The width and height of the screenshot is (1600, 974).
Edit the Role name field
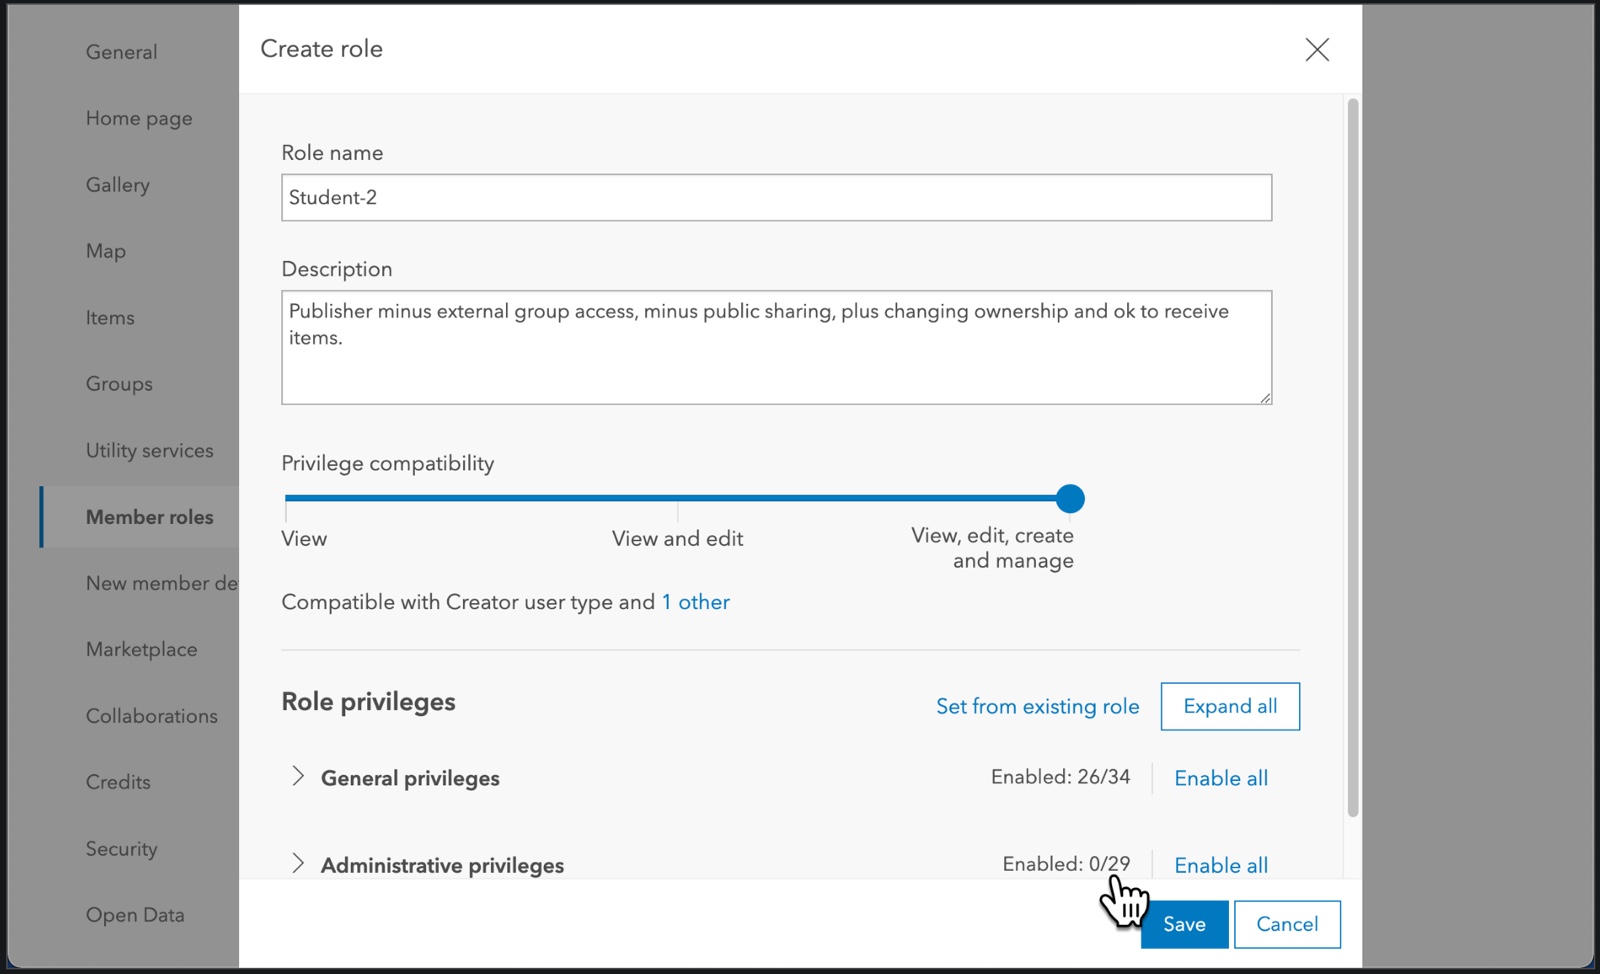[x=776, y=197]
